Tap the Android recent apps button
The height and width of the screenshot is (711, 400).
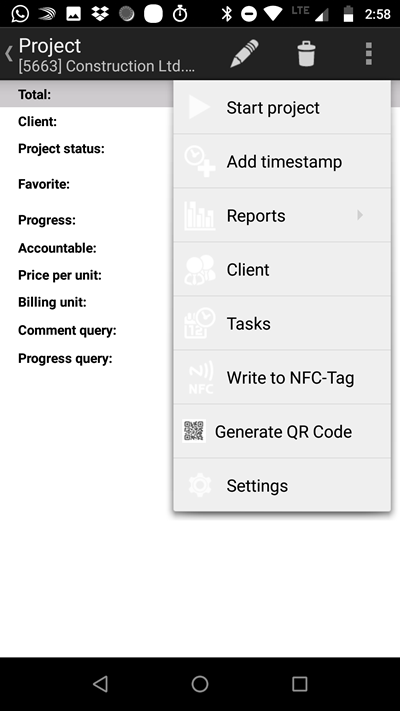[300, 684]
